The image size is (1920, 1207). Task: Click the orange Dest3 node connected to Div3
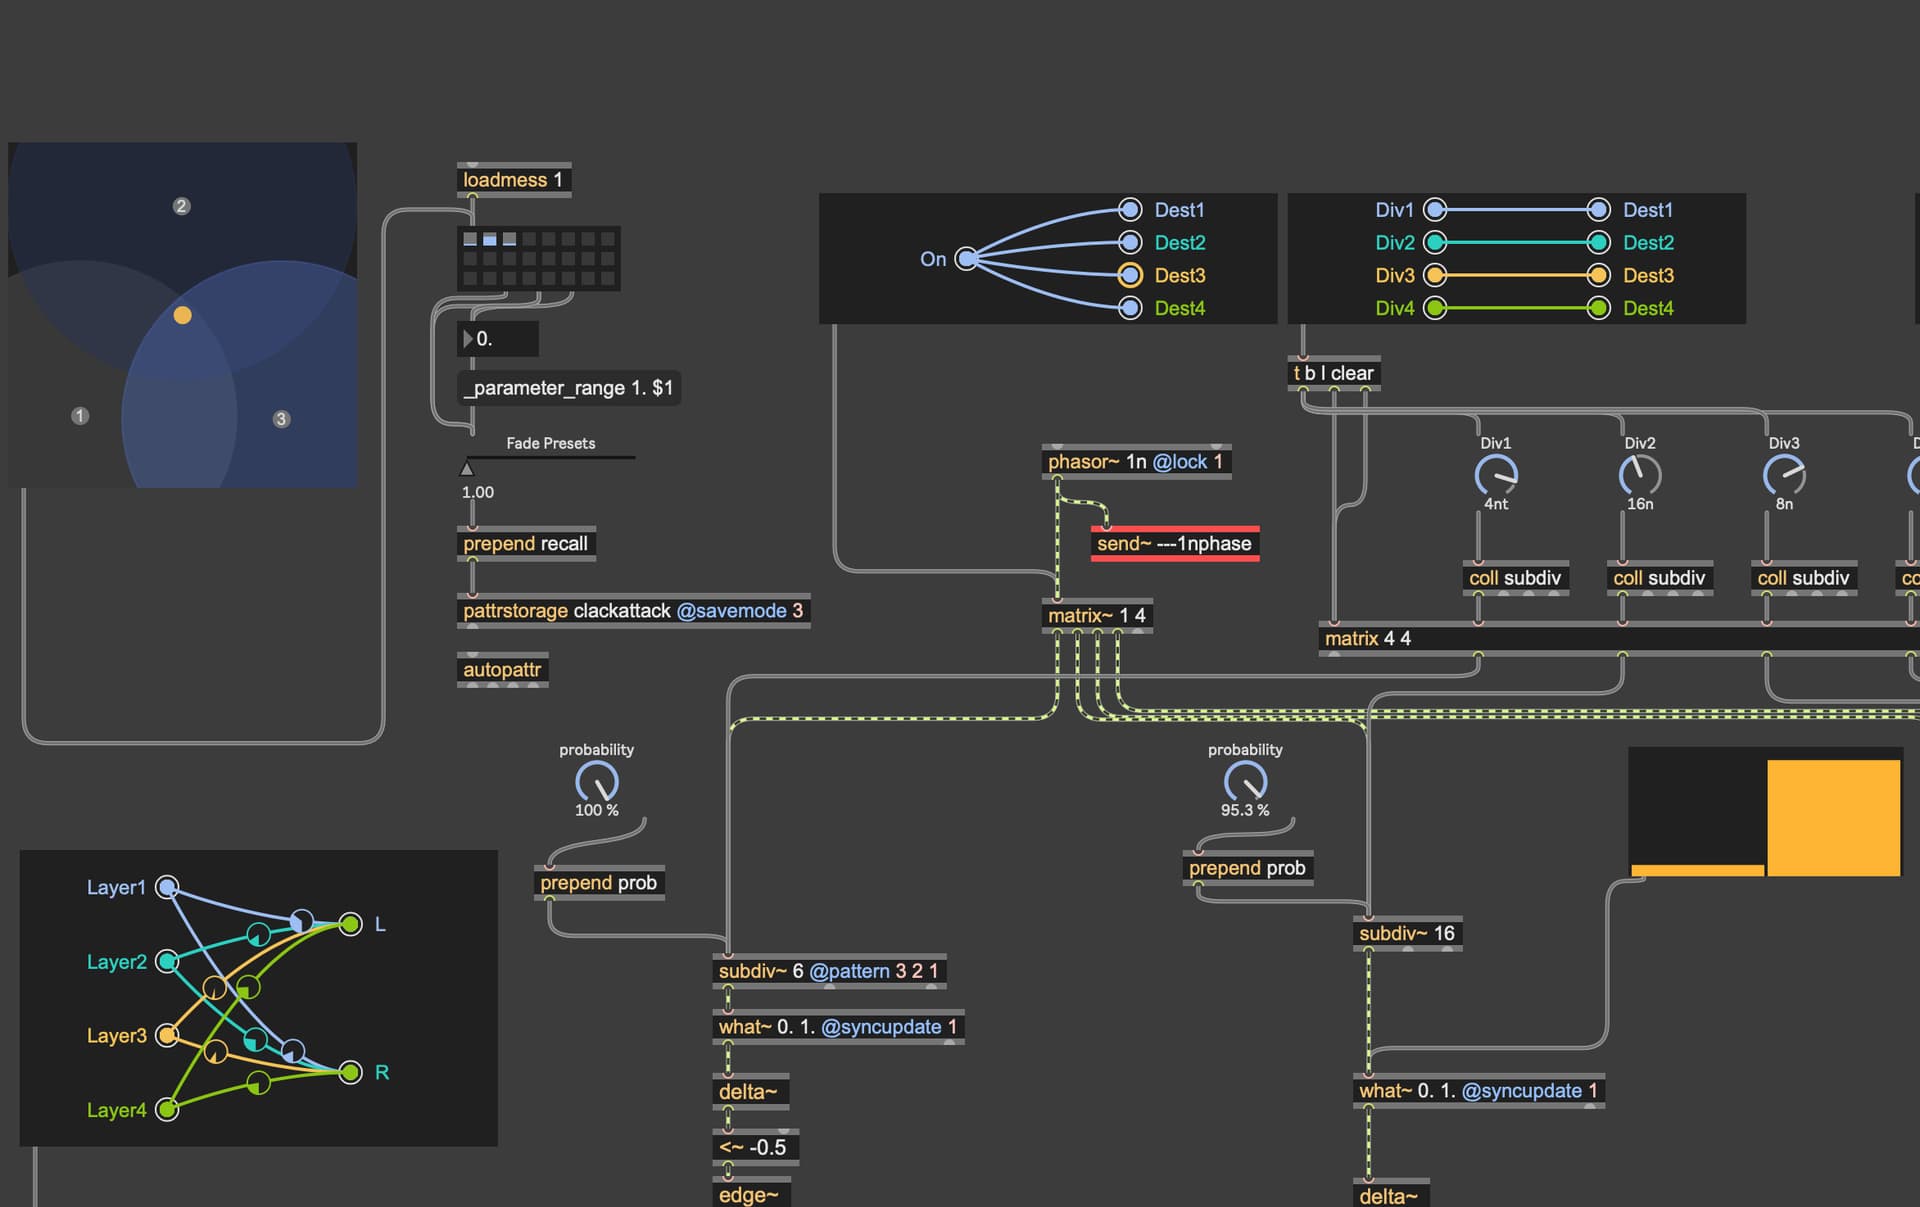(x=1599, y=275)
